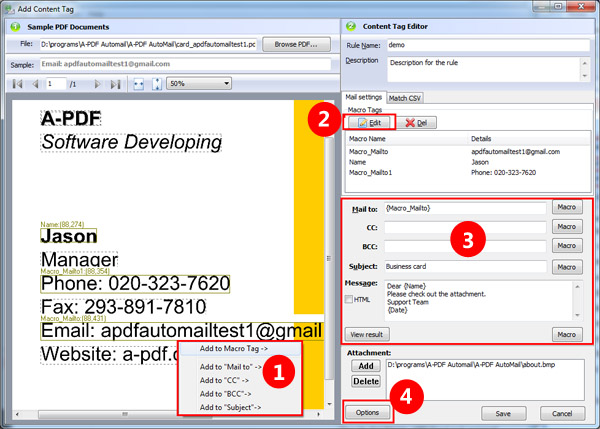Select the Macro_Mailto row
Screen dimensions: 600x429
[x=468, y=152]
